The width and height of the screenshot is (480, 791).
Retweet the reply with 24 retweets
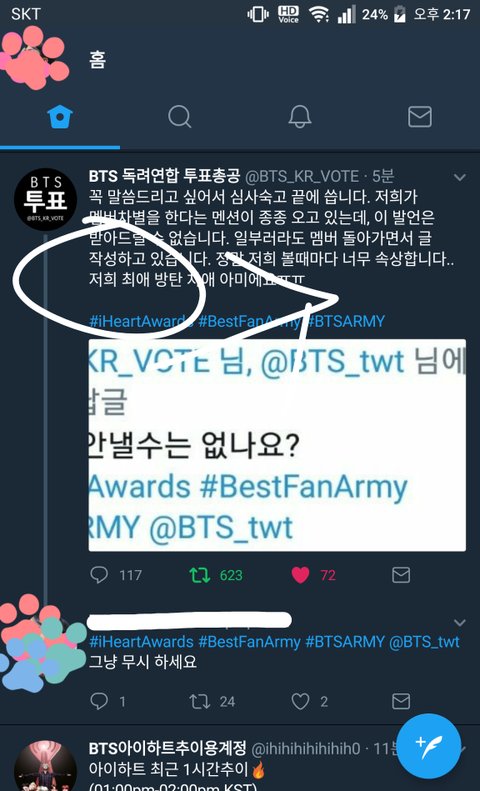(x=200, y=701)
